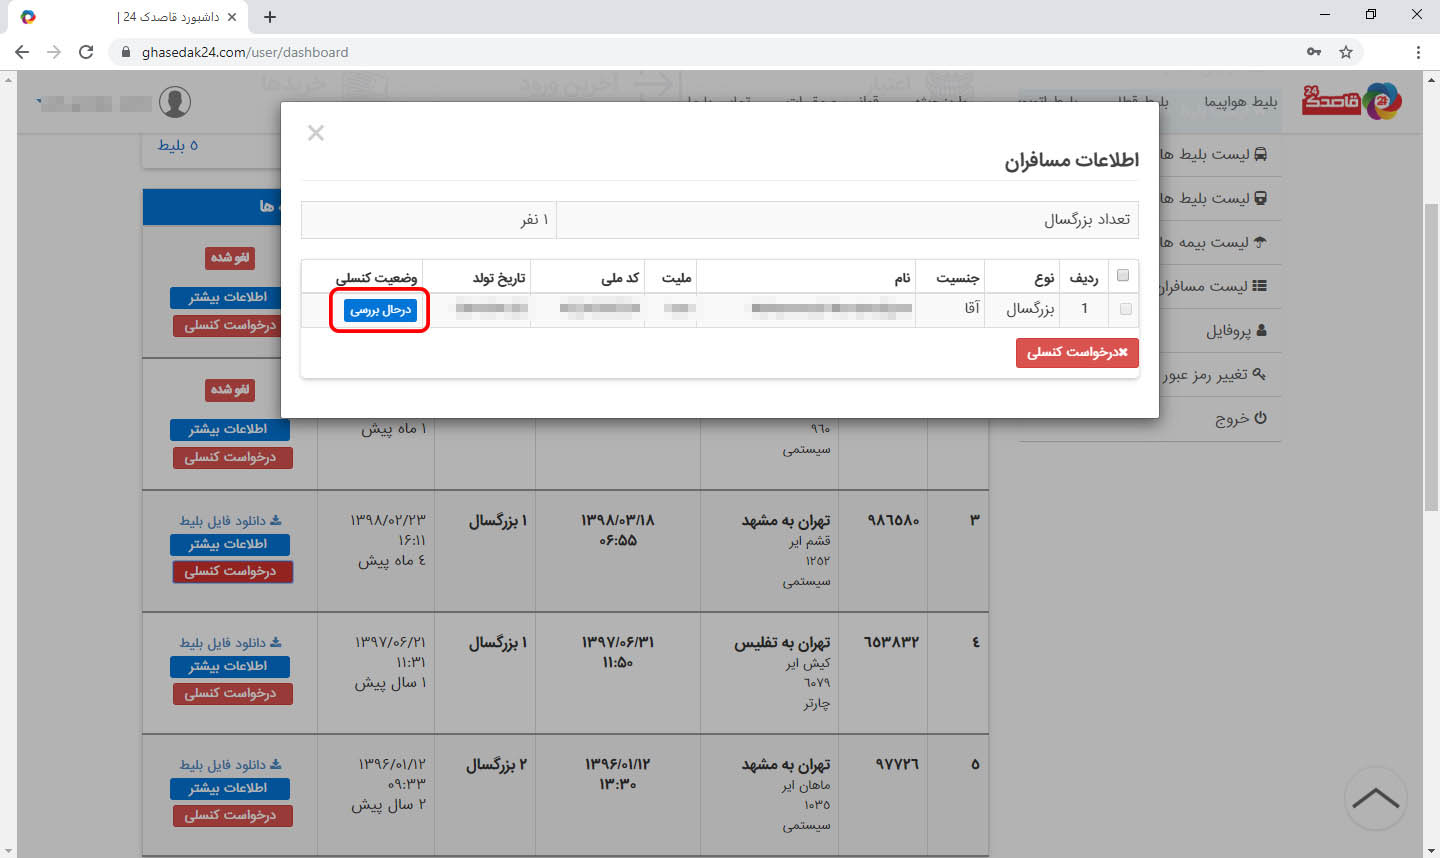Click the تاریخ تولد column header

(x=499, y=278)
